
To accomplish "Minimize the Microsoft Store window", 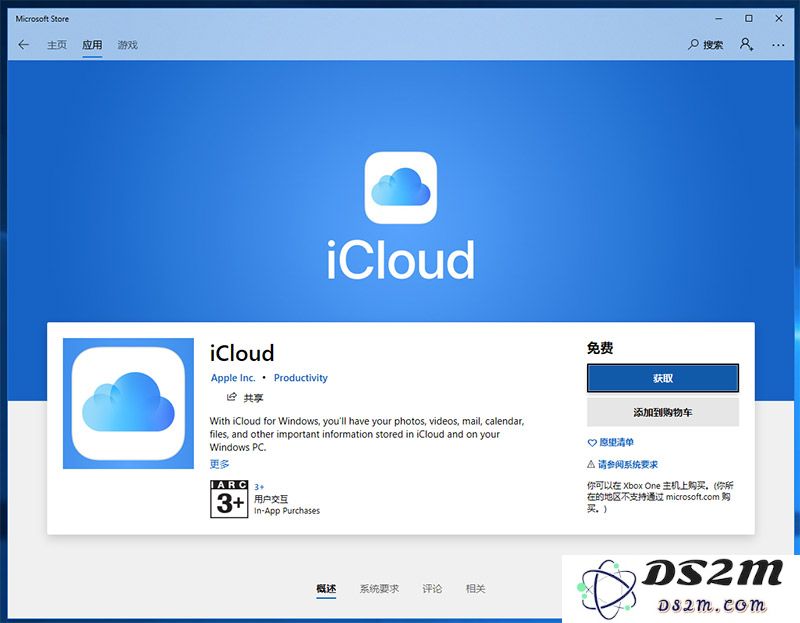I will (719, 18).
